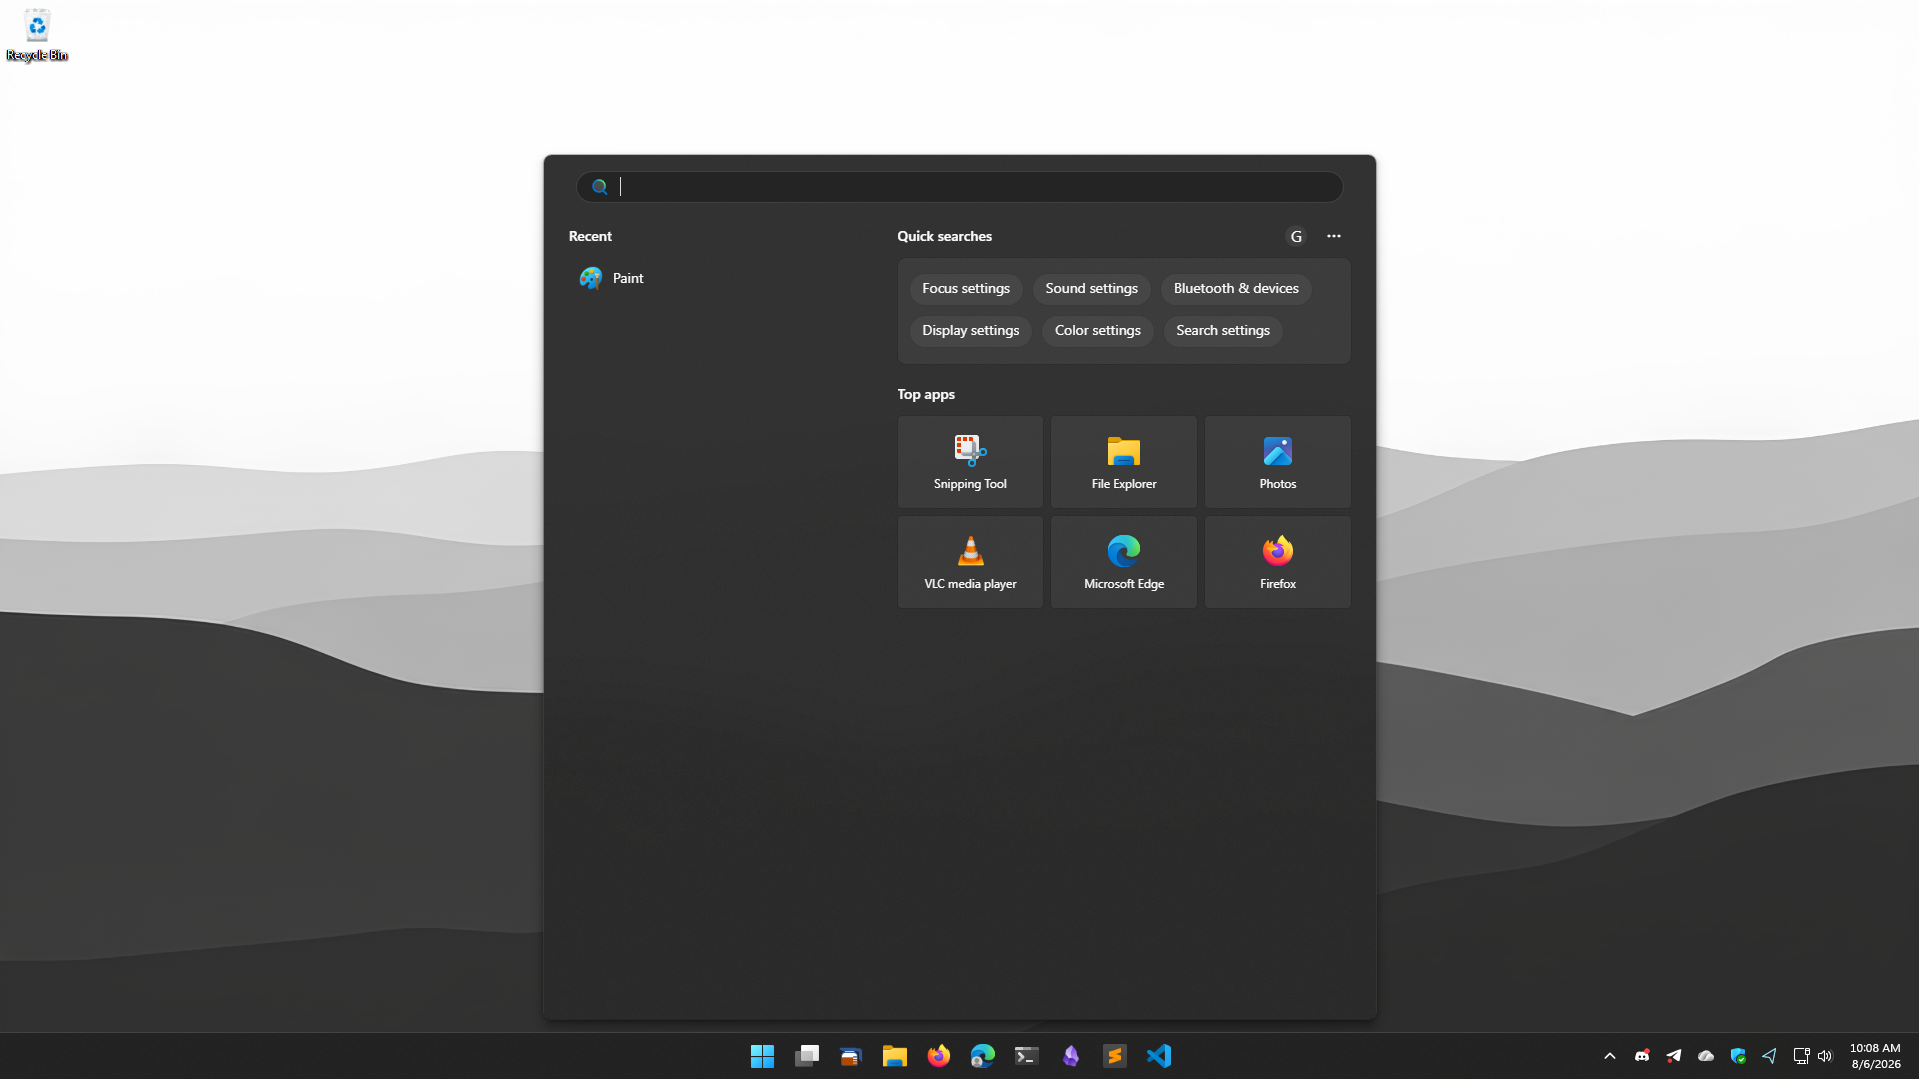Screen dimensions: 1919x1079
Task: Select the Recycle Bin desktop icon
Action: click(37, 35)
